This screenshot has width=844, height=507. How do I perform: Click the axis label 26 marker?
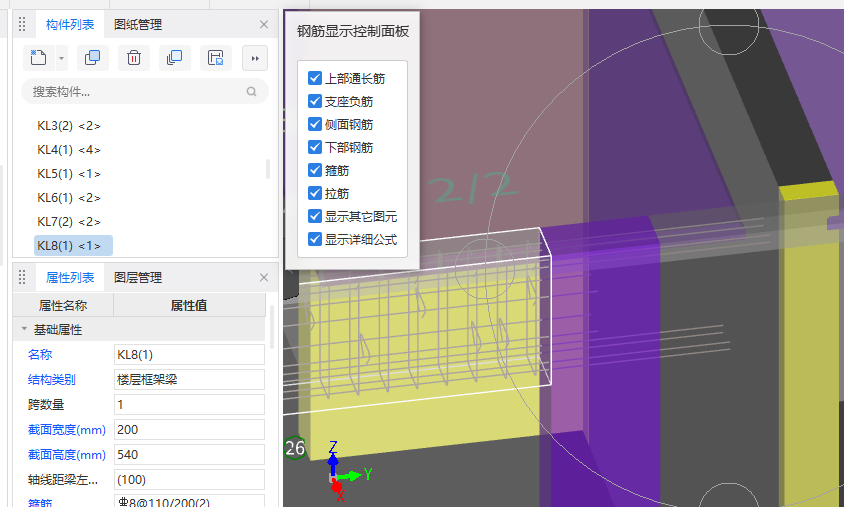tap(294, 448)
